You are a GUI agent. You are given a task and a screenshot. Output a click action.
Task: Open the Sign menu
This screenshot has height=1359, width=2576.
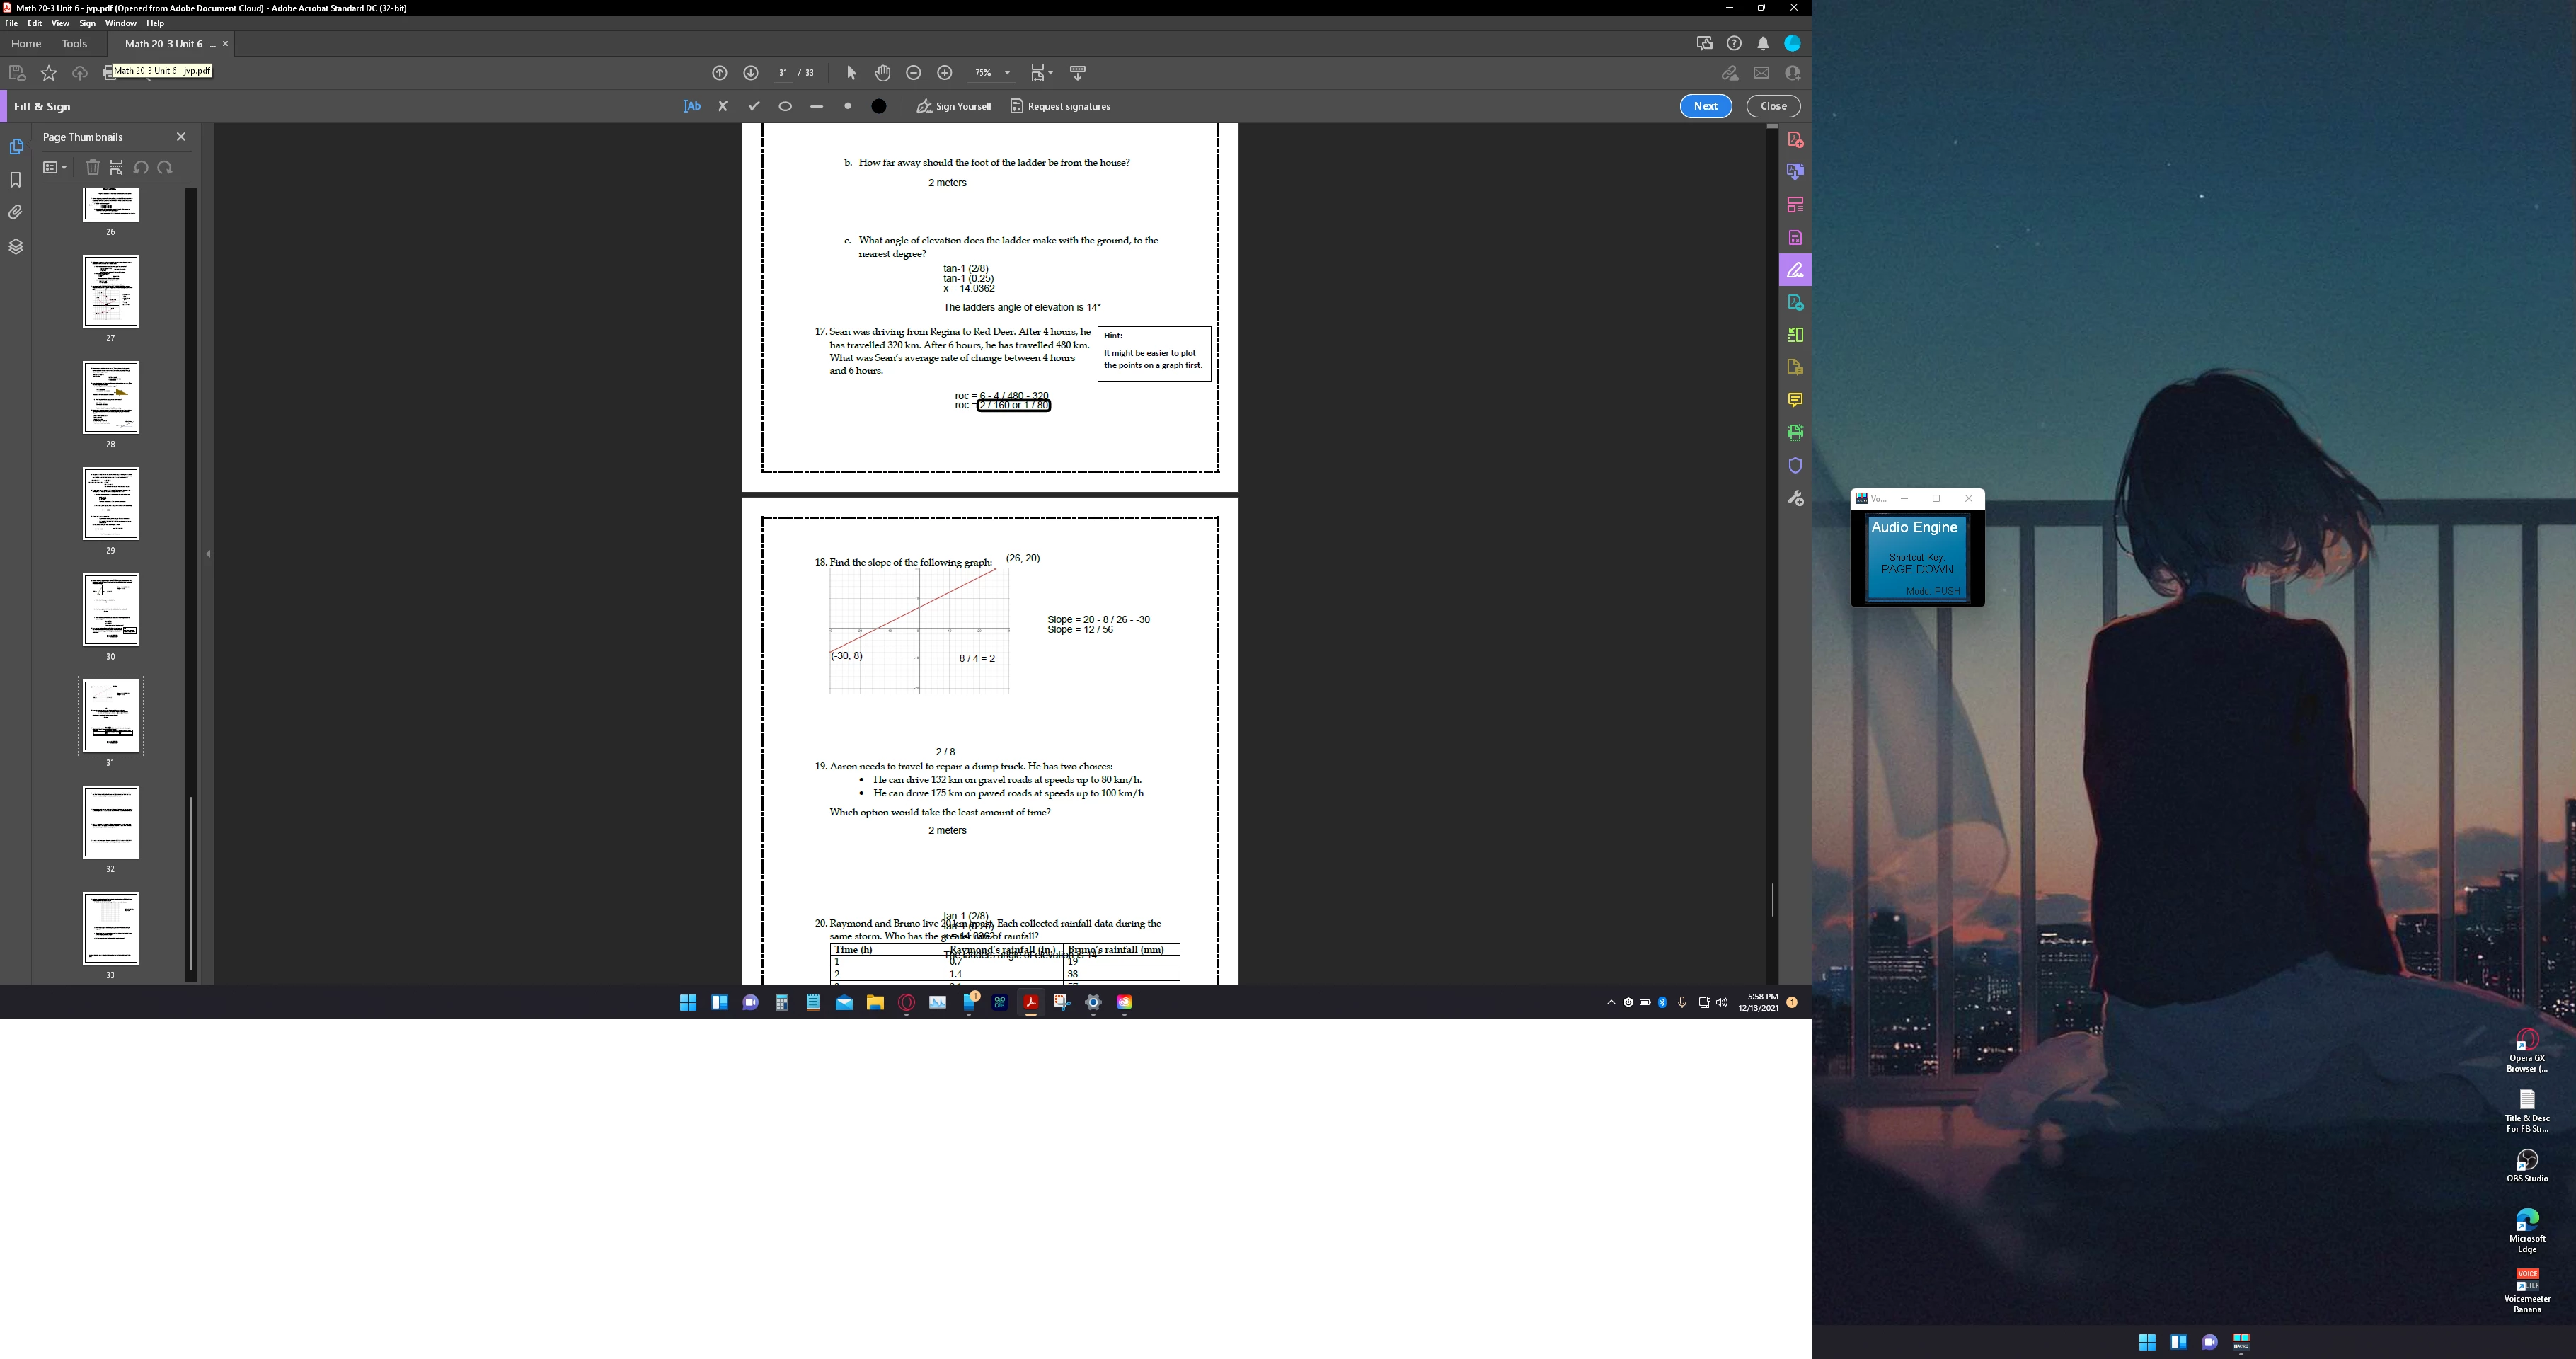pyautogui.click(x=87, y=23)
